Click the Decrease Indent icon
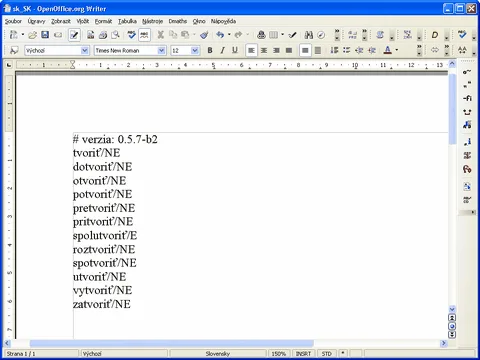 coord(359,50)
